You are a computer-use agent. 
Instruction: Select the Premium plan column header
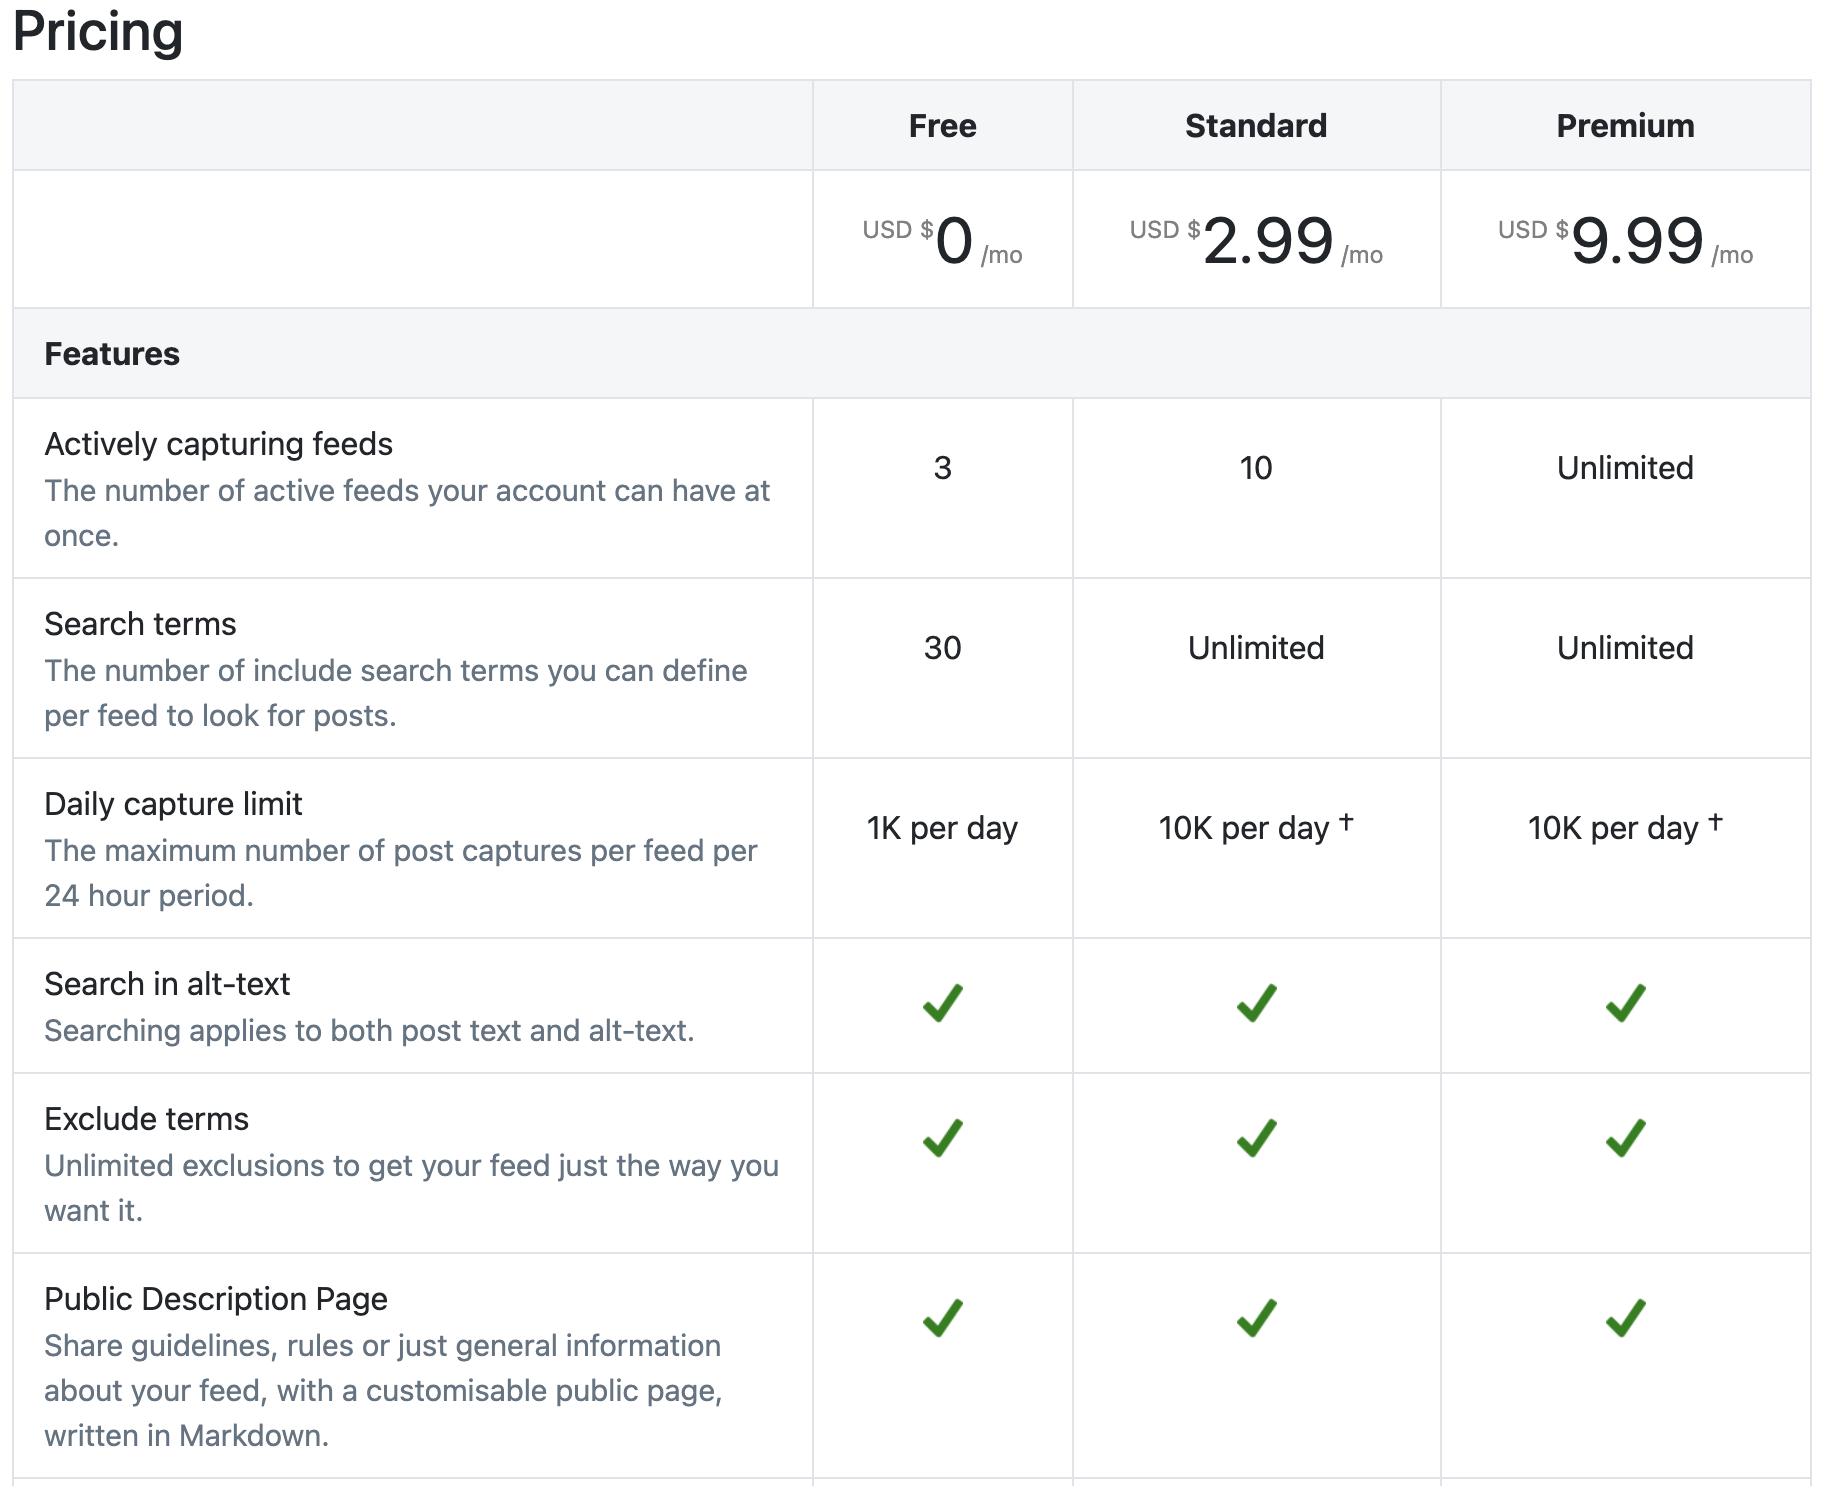point(1625,126)
